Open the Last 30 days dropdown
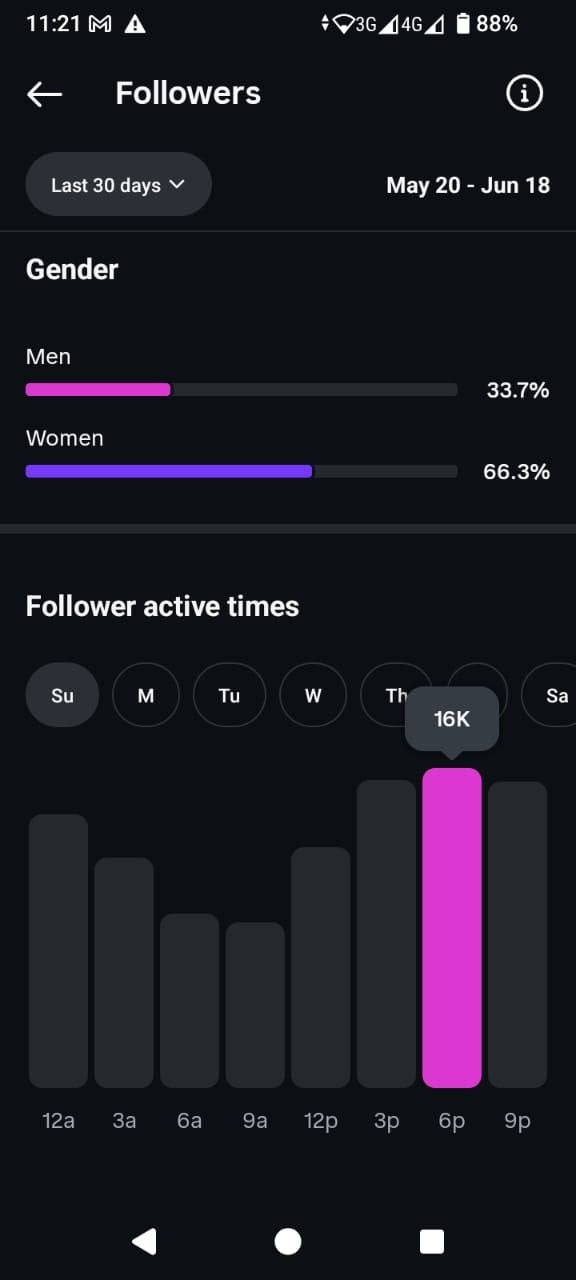 tap(118, 184)
